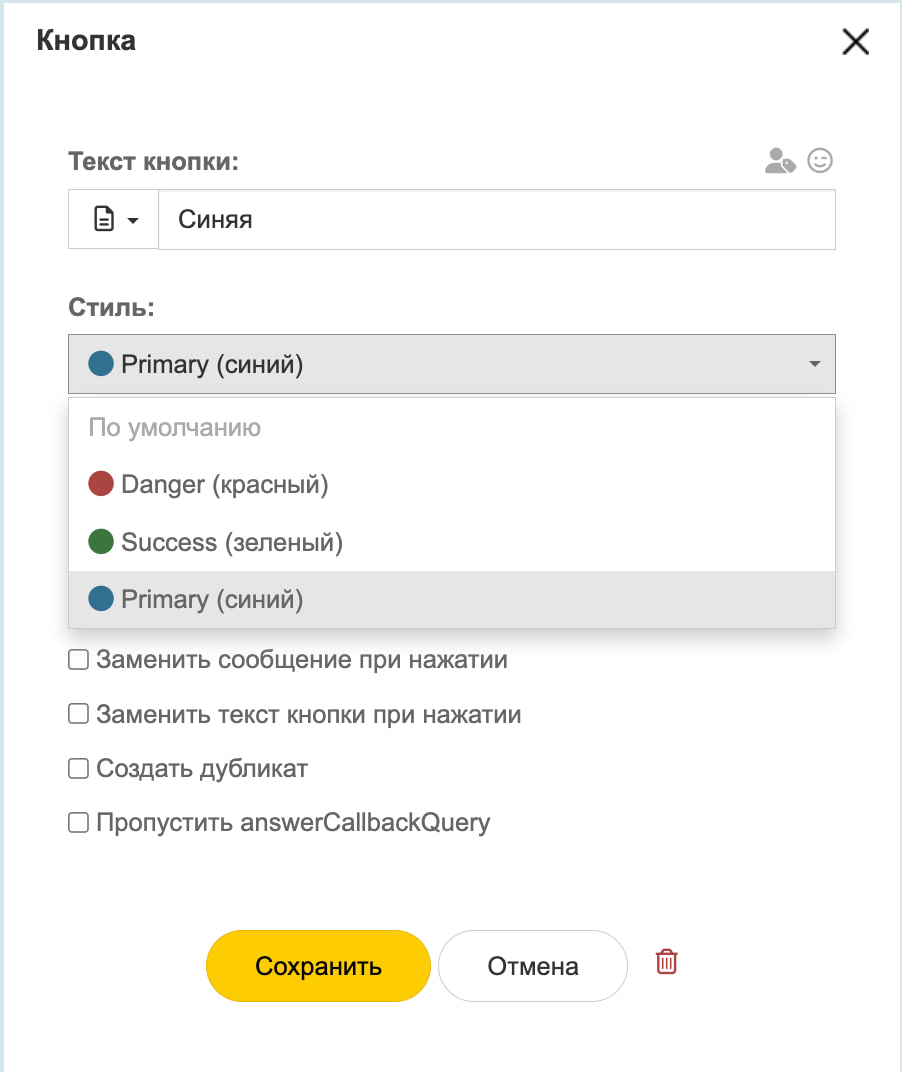902x1072 pixels.
Task: Click the document type icon
Action: point(103,220)
